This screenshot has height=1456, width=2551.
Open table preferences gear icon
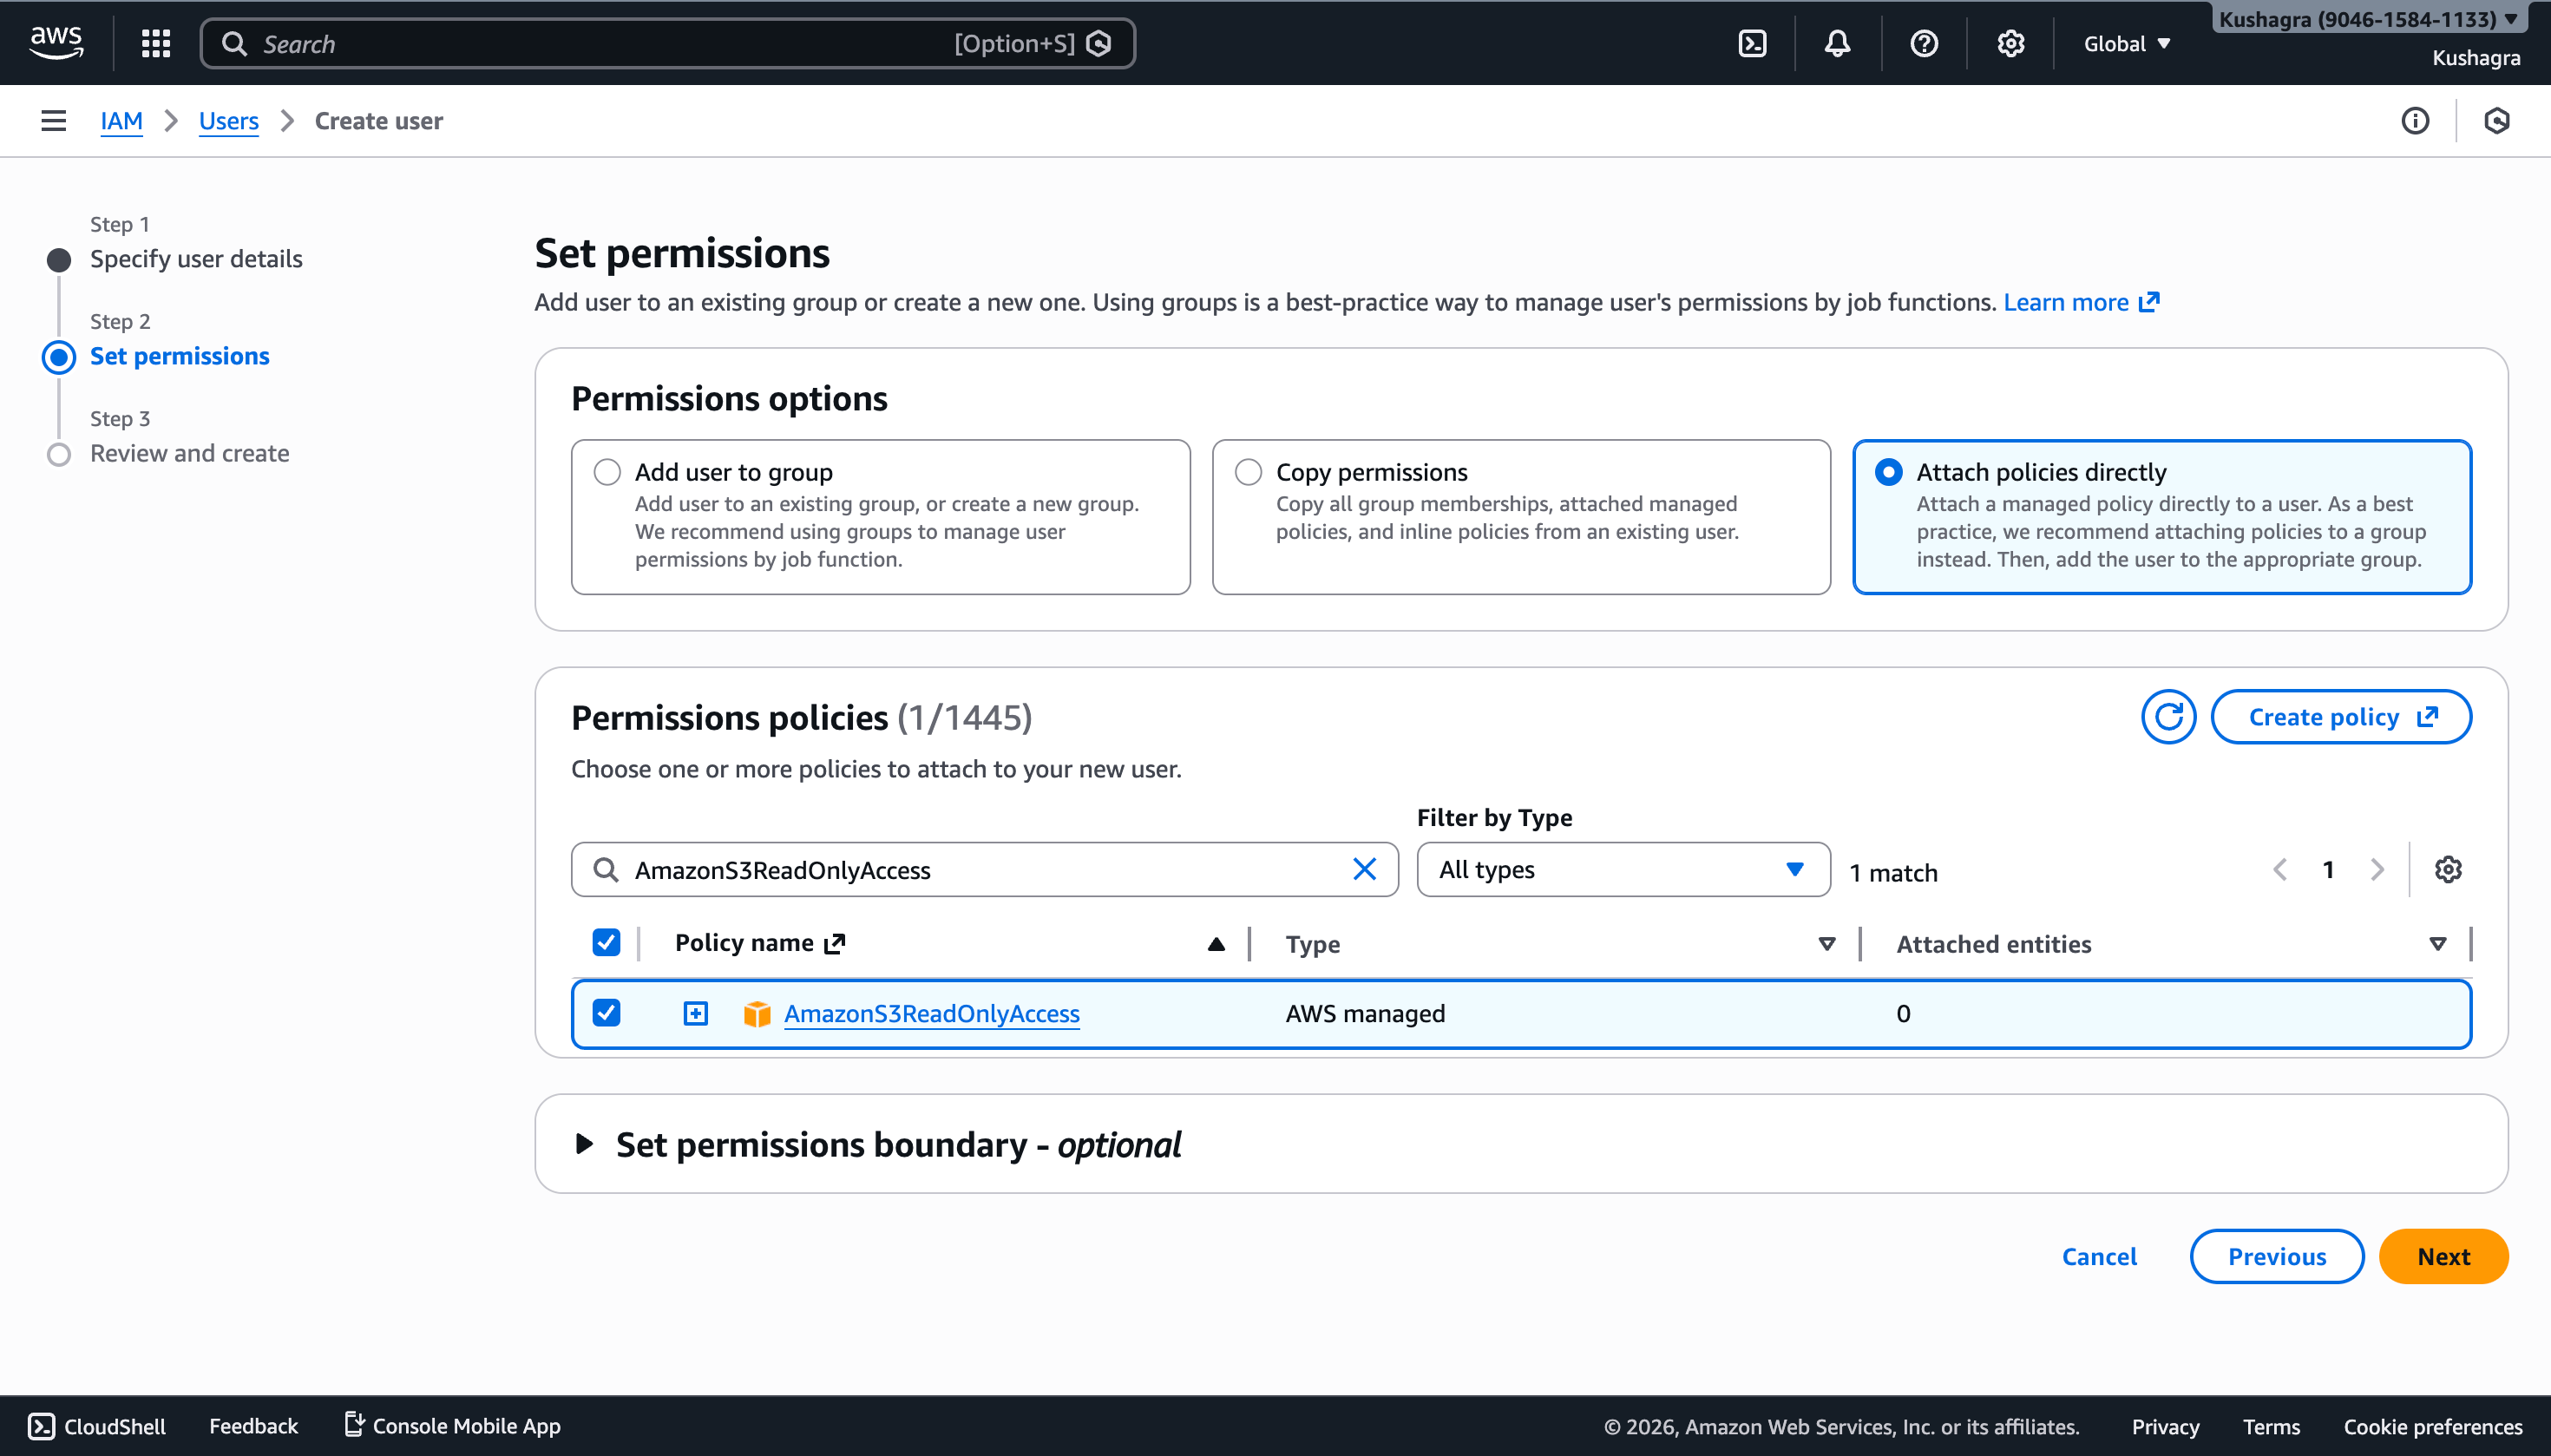[x=2448, y=869]
